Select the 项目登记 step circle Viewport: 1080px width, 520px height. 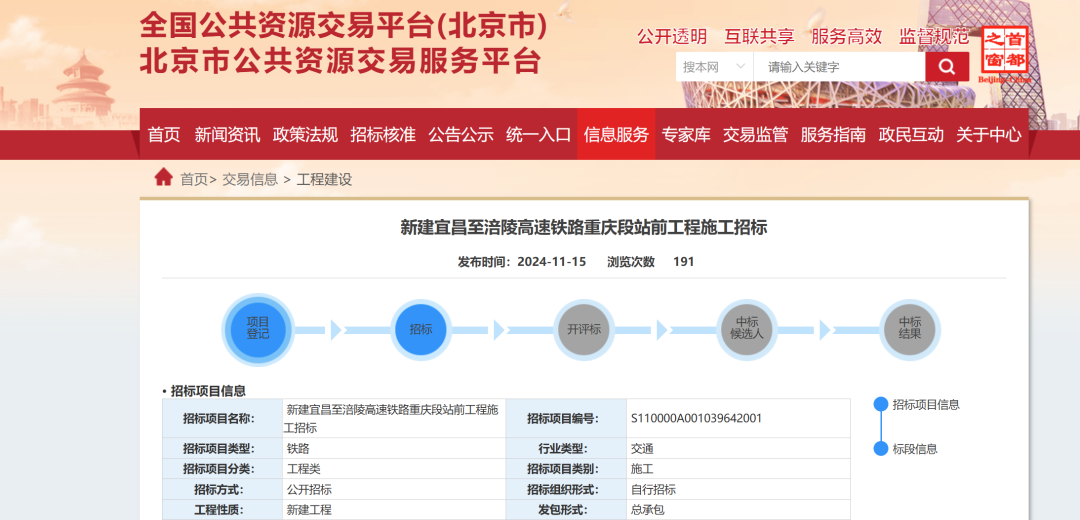(x=258, y=329)
